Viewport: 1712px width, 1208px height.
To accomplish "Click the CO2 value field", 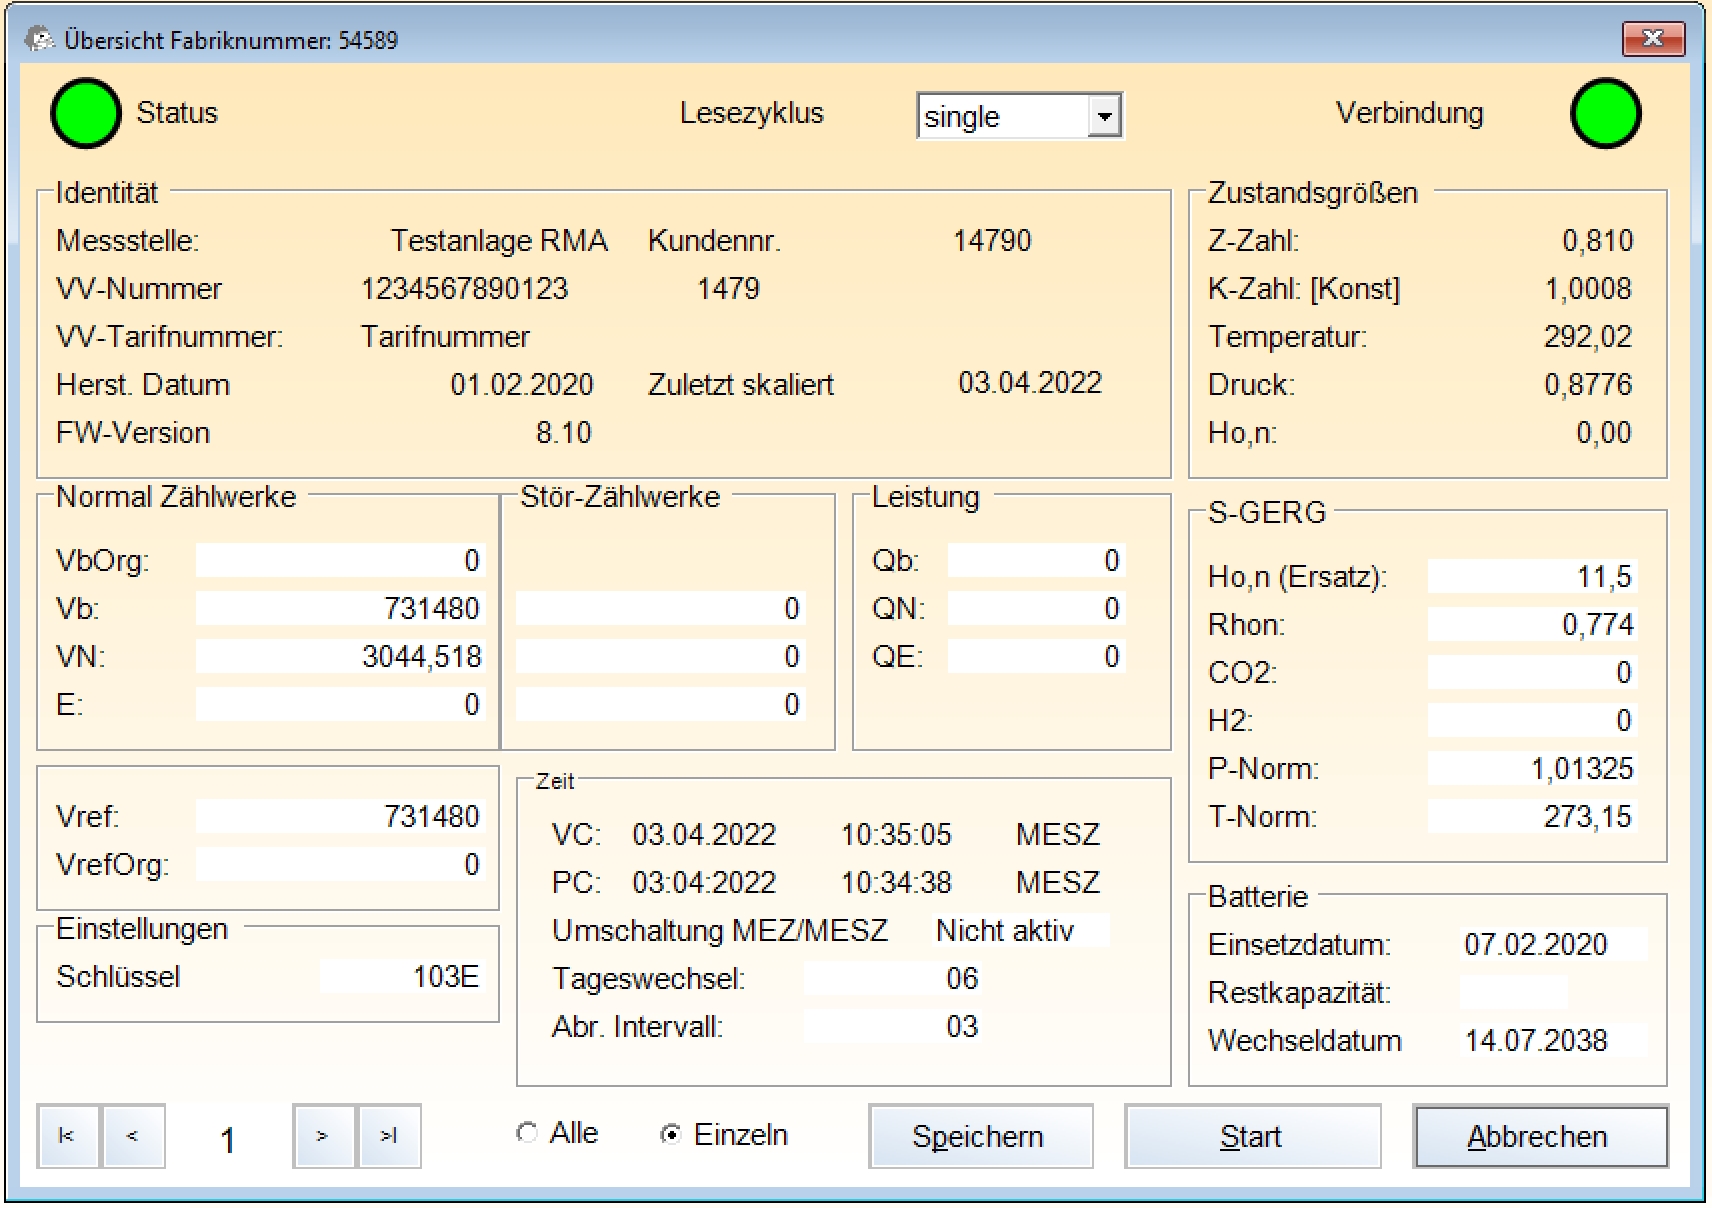I will pos(1532,672).
